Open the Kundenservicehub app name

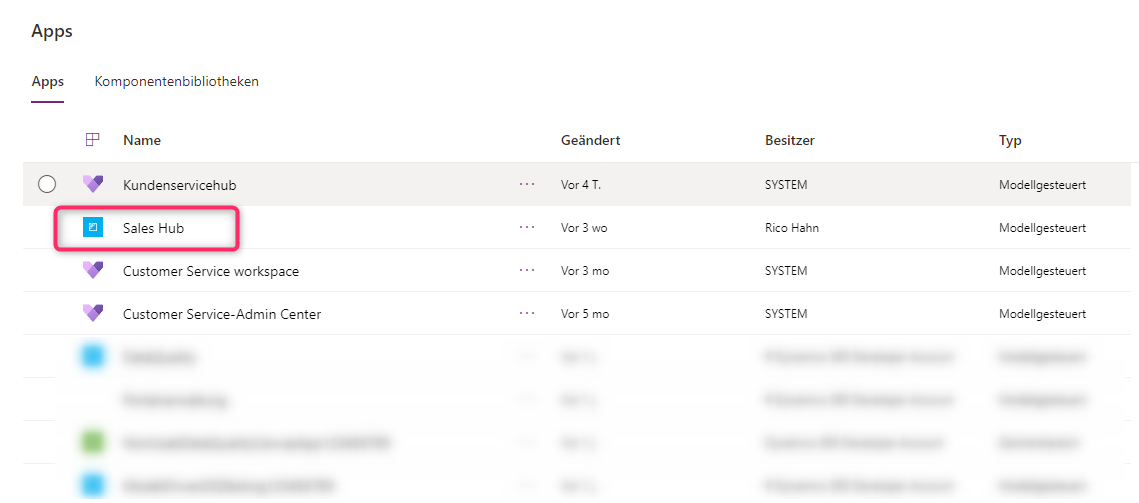[179, 185]
